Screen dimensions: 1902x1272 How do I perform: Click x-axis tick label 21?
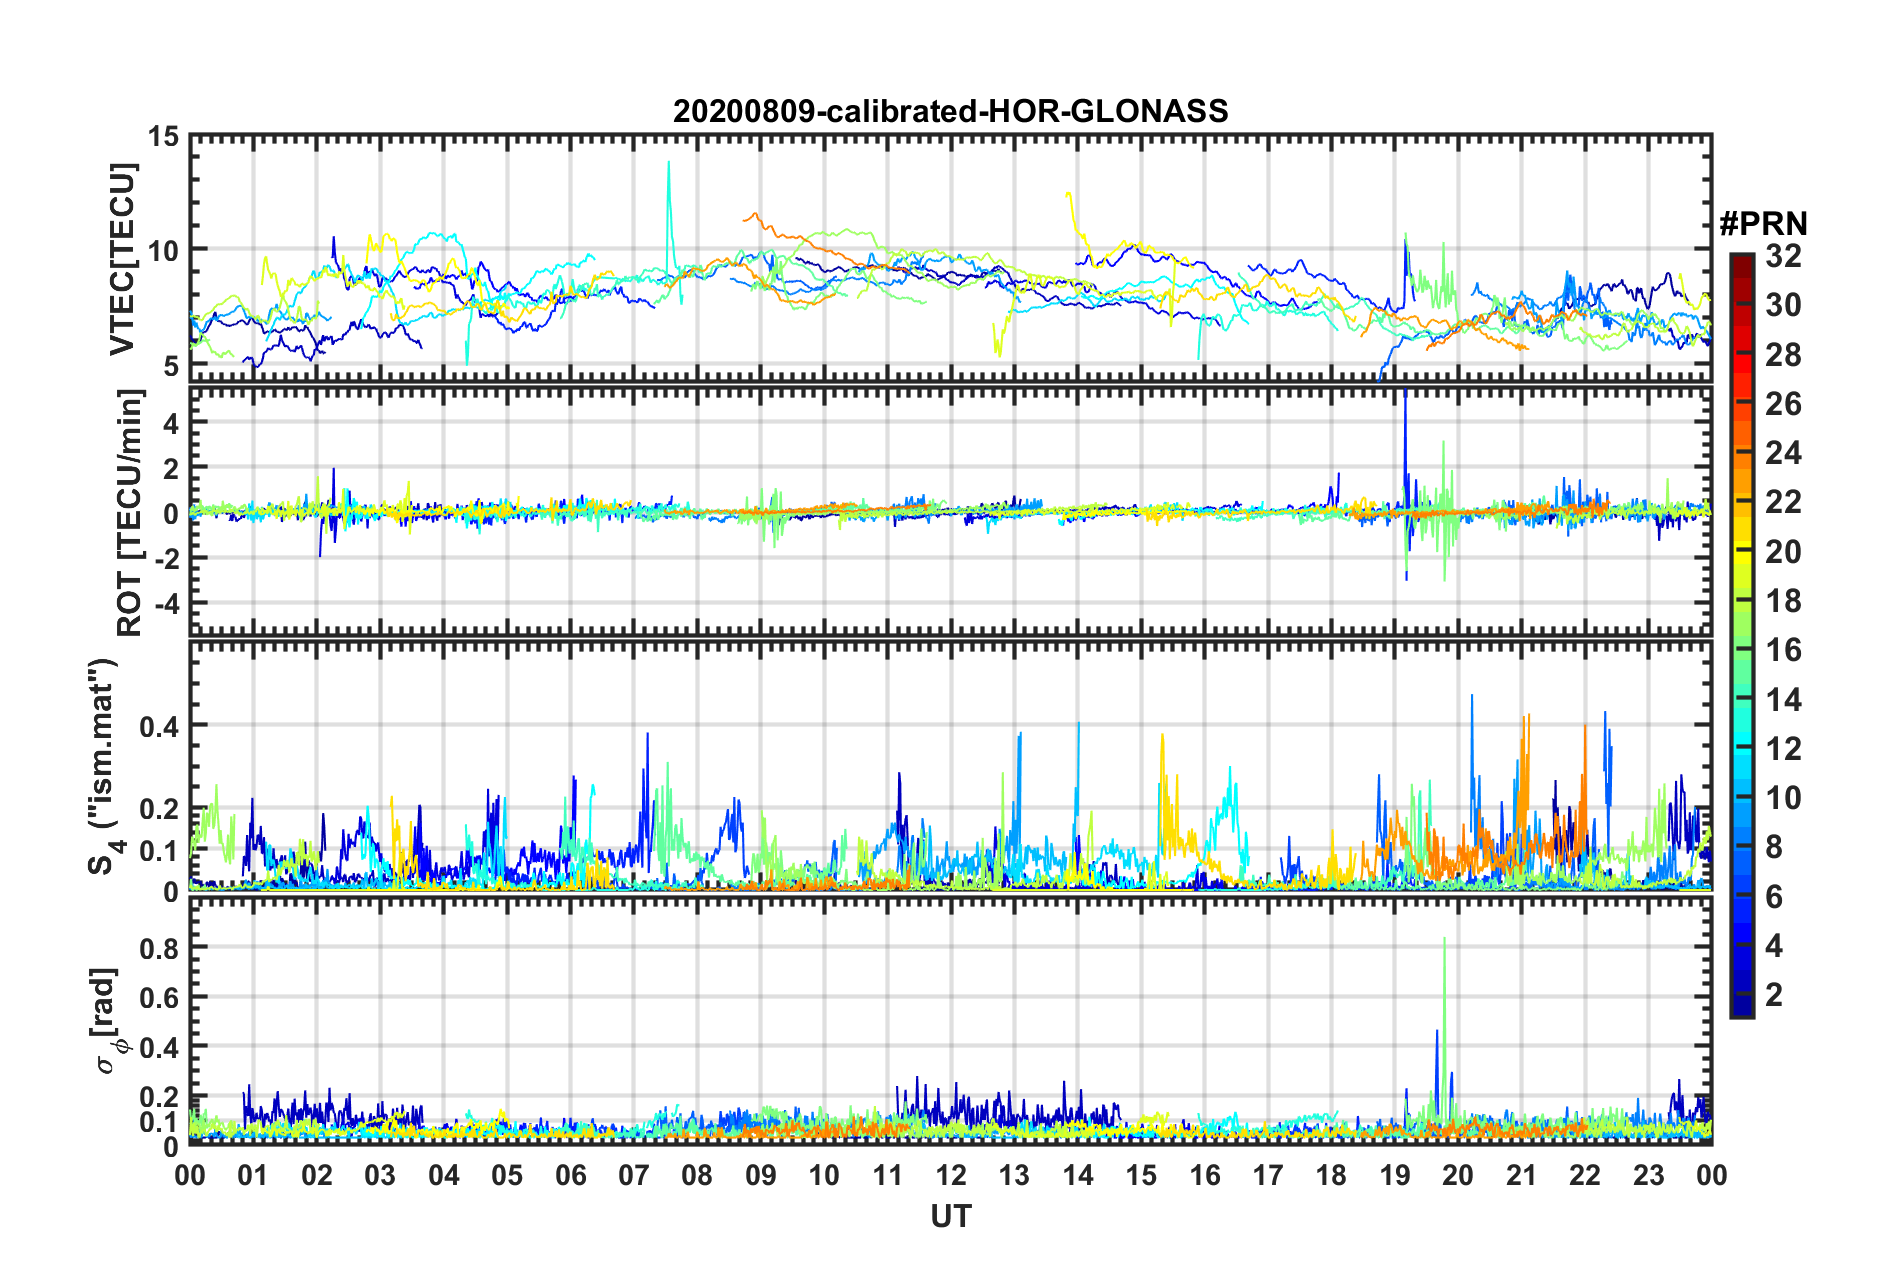click(1522, 1175)
